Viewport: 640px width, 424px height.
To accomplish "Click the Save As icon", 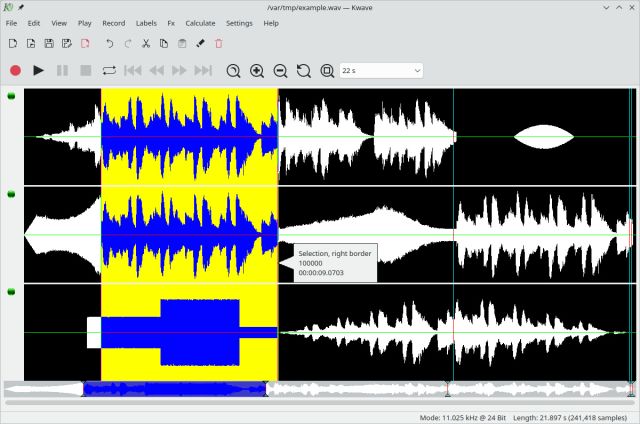I will coord(67,43).
